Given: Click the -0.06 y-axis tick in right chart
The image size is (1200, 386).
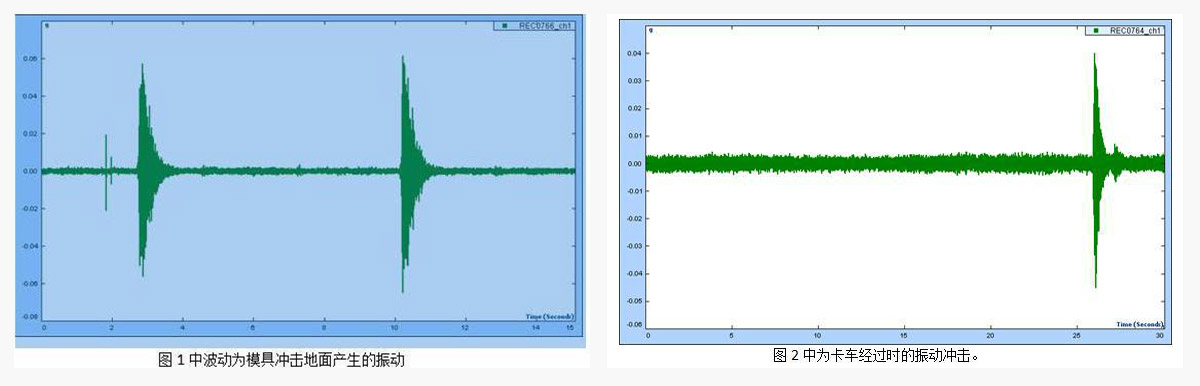Looking at the screenshot, I should tap(634, 325).
